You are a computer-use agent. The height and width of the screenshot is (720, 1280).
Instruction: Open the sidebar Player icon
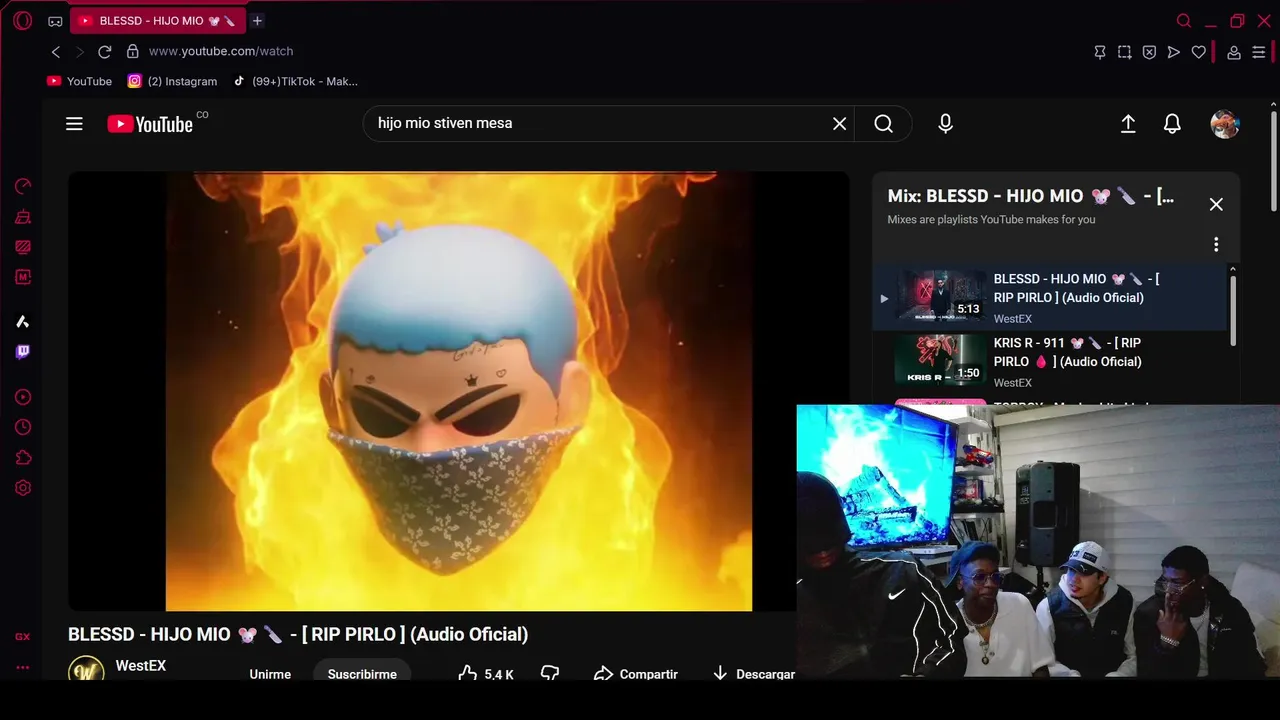point(23,397)
